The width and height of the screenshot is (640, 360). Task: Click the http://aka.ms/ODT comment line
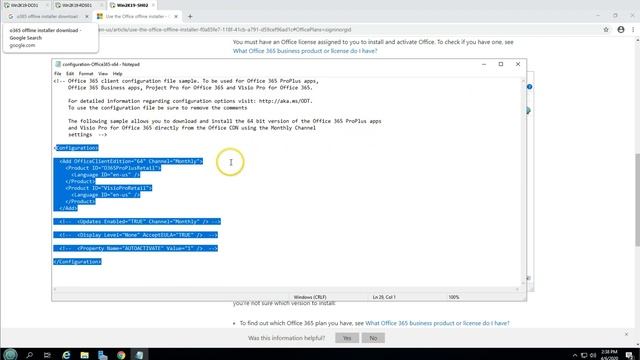(x=190, y=101)
